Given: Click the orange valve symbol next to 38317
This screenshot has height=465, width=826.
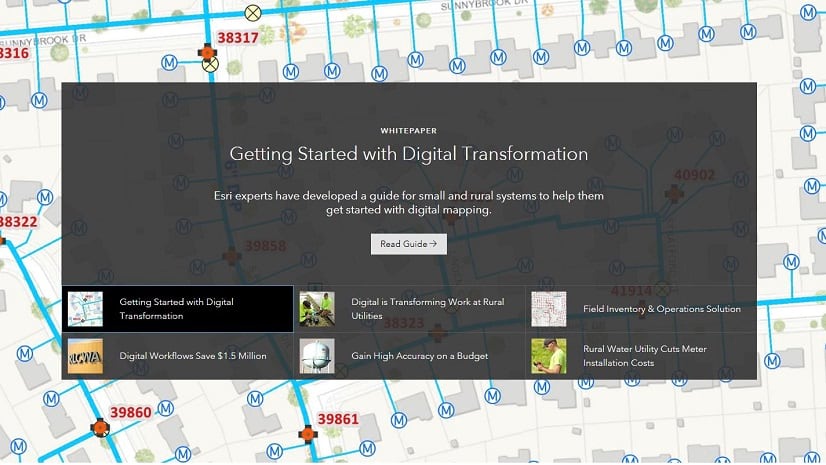Looking at the screenshot, I should pos(207,52).
